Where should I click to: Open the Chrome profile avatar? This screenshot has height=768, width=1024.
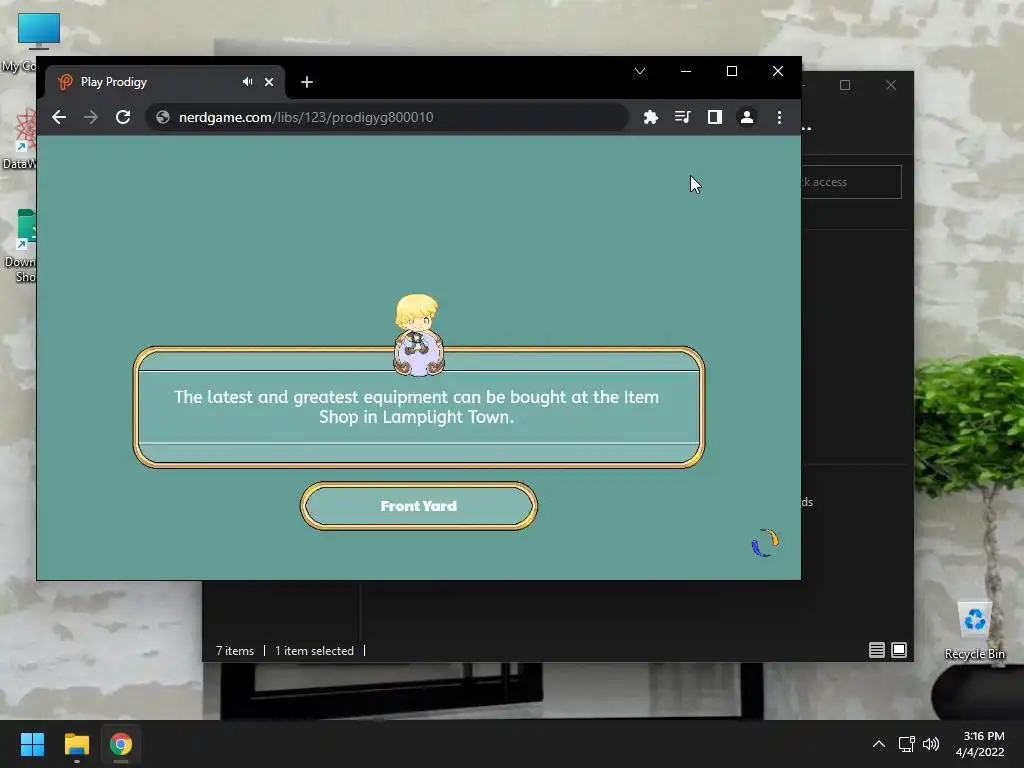[x=746, y=117]
